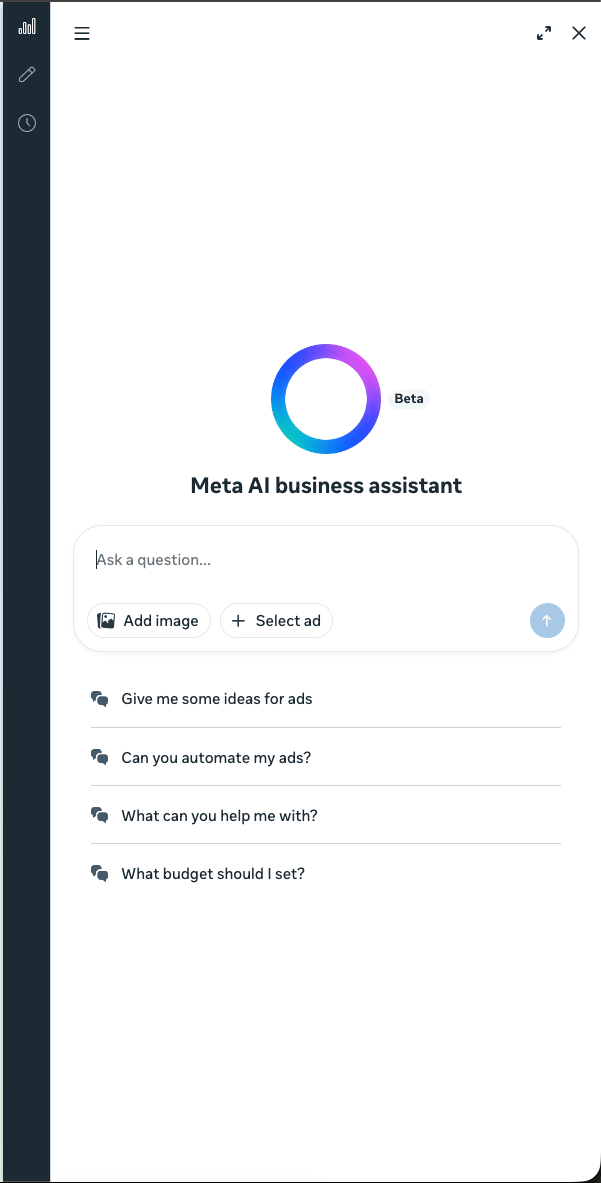Screen dimensions: 601x1183
Task: Click the pencil edit icon in sidebar
Action: tap(27, 75)
